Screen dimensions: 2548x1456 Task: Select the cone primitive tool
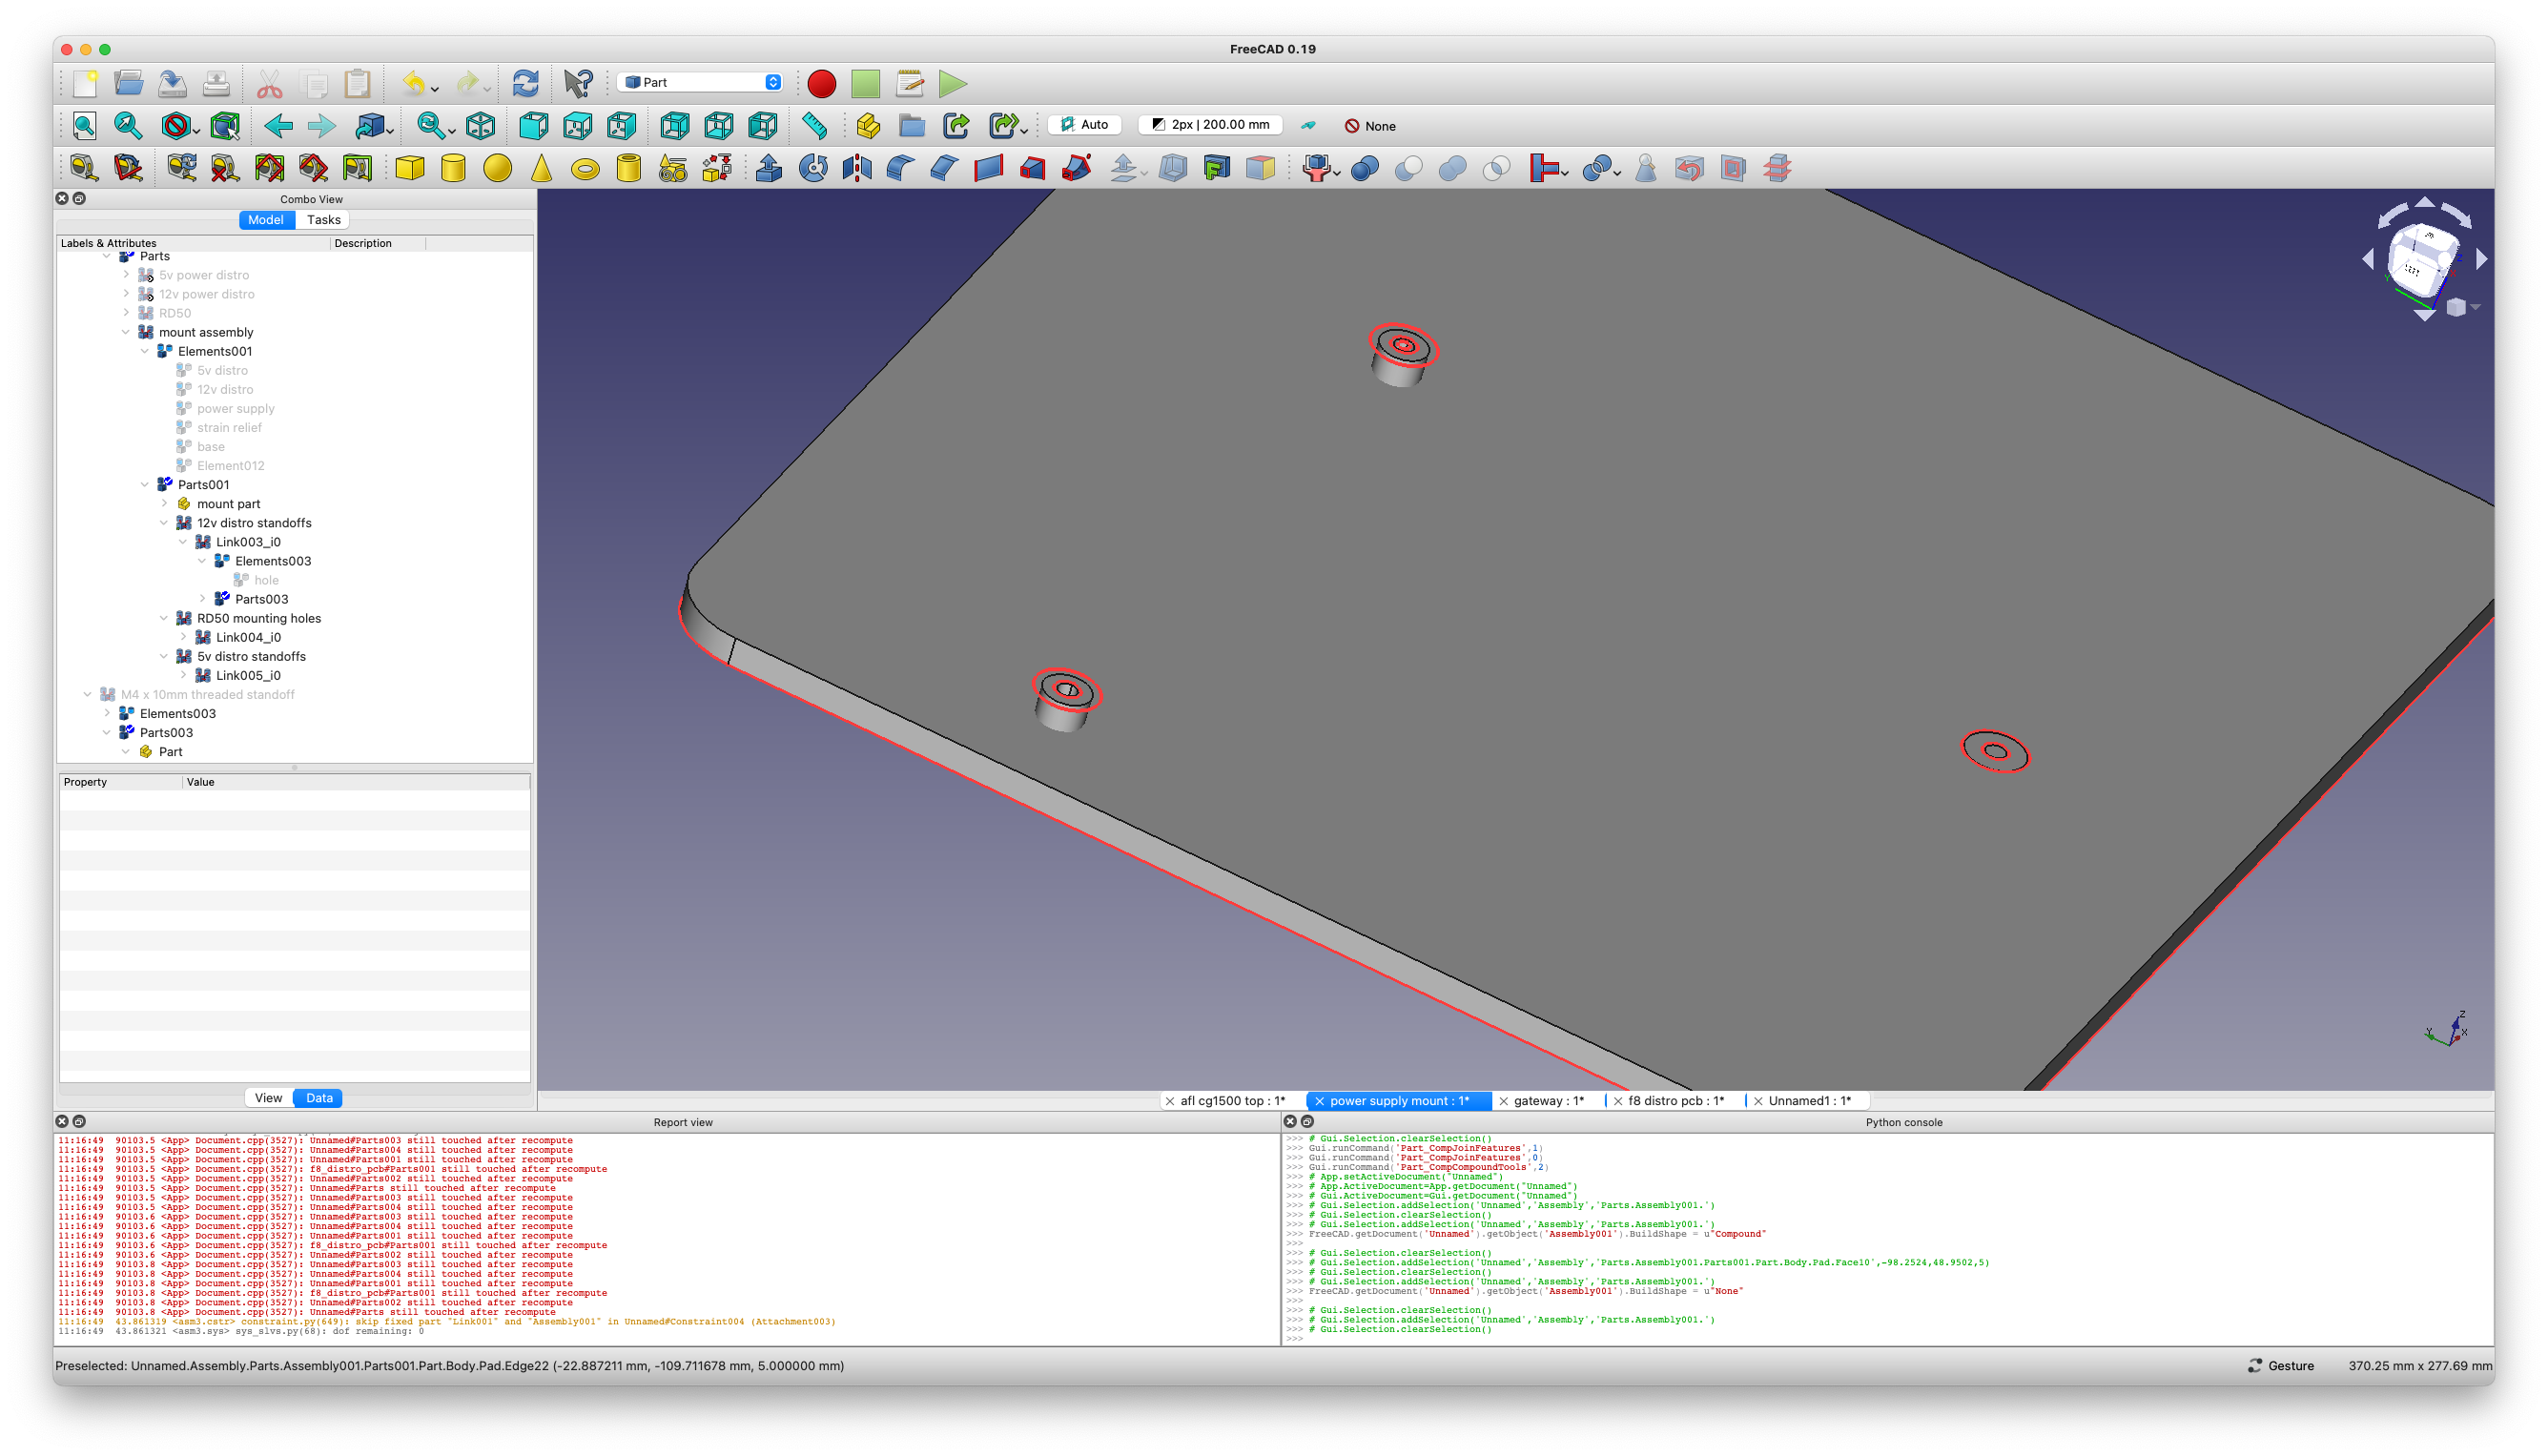click(541, 168)
